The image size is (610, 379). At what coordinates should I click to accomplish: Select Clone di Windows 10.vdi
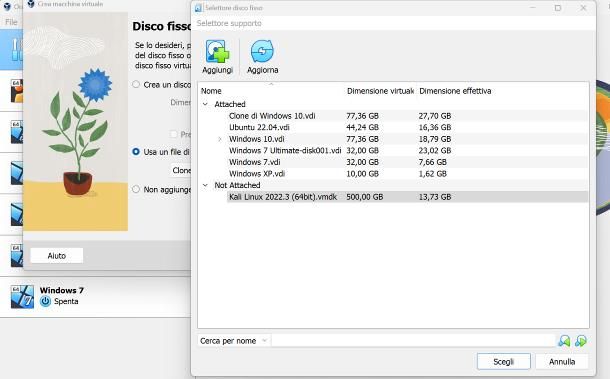click(272, 116)
